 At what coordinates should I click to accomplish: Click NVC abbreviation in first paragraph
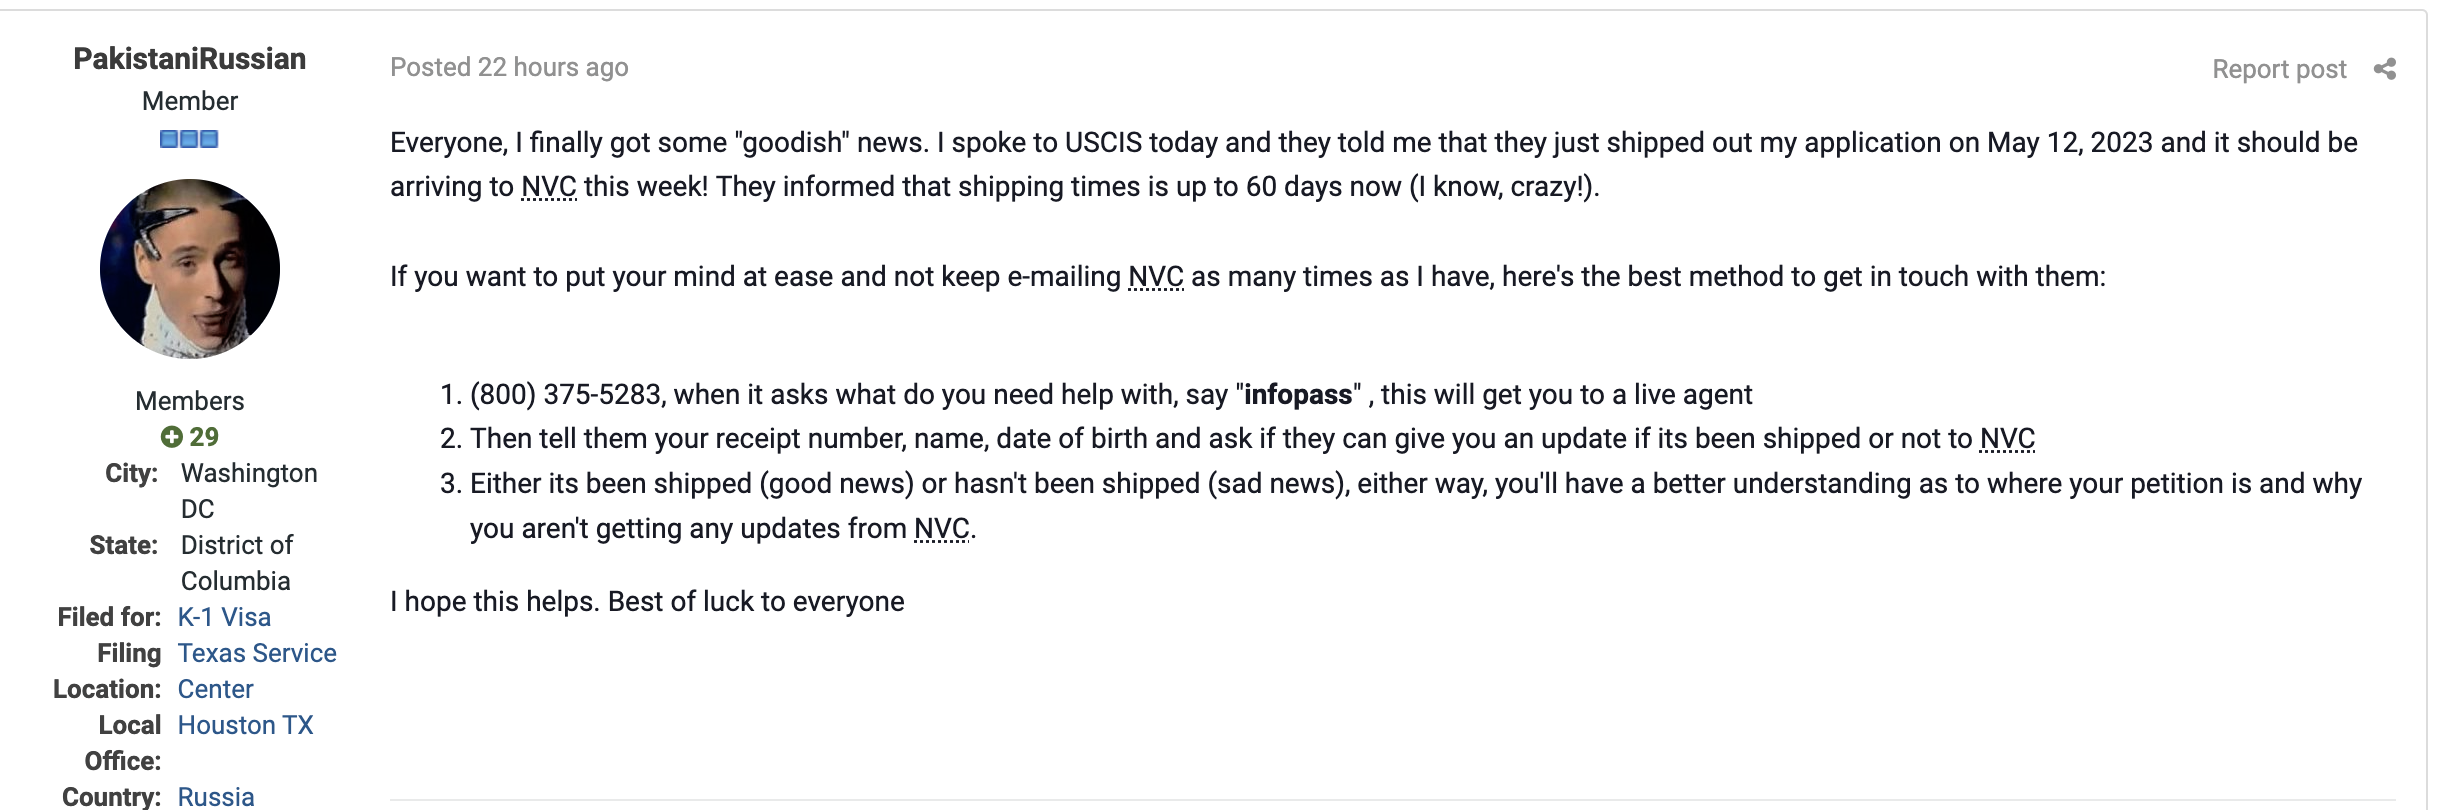(x=549, y=187)
